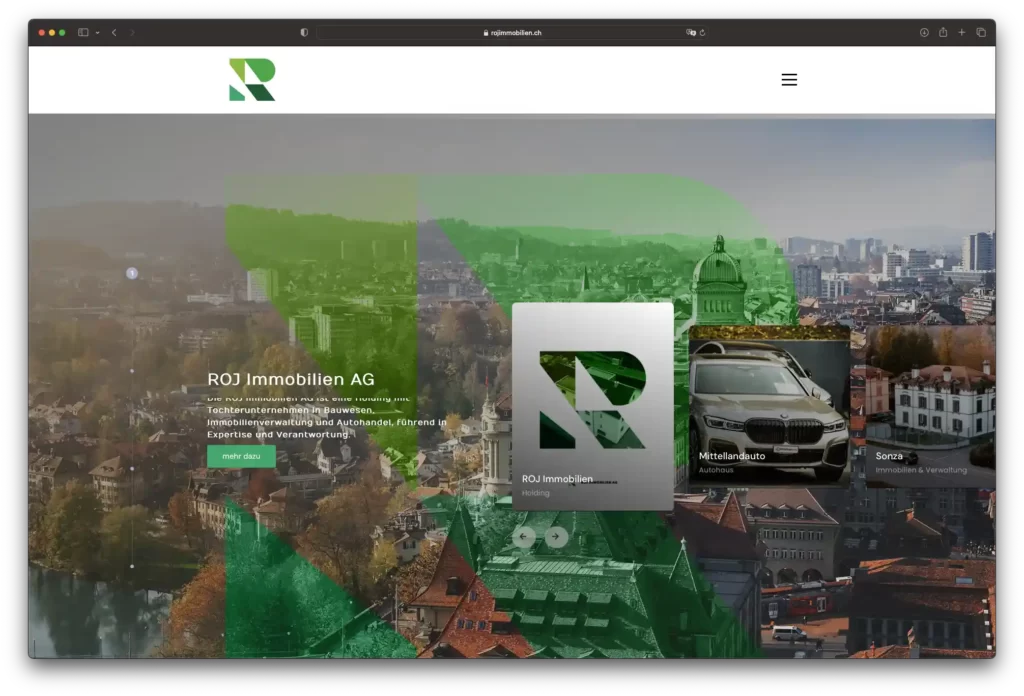
Task: Click the green 'mehr dazu' button
Action: click(x=241, y=456)
